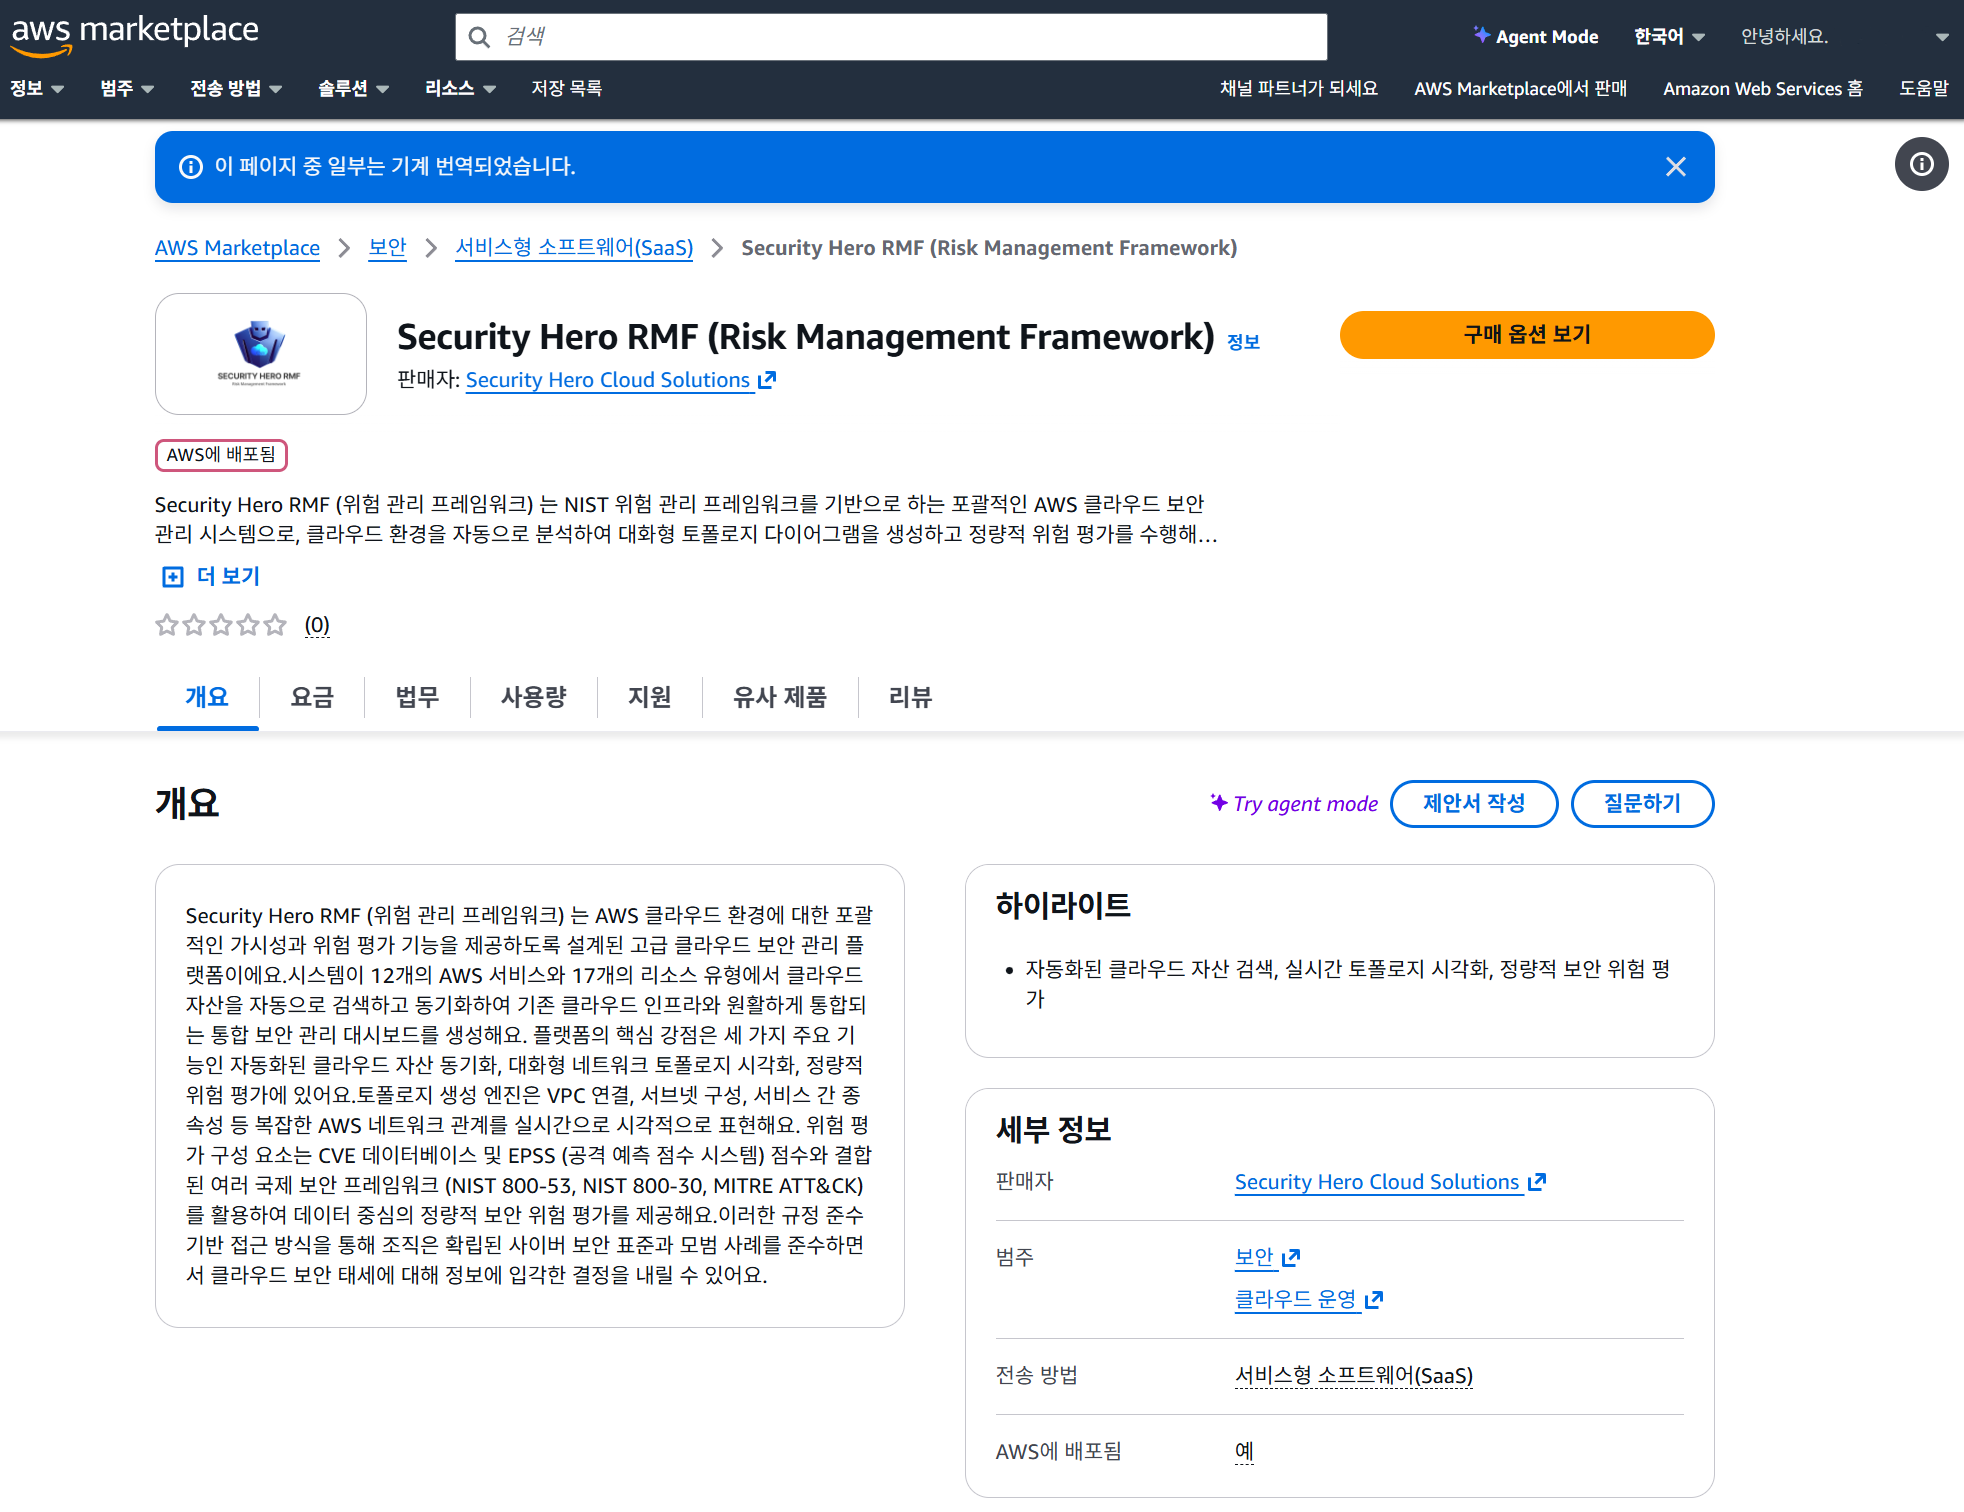Click the 제안서 작성 button

coord(1474,804)
